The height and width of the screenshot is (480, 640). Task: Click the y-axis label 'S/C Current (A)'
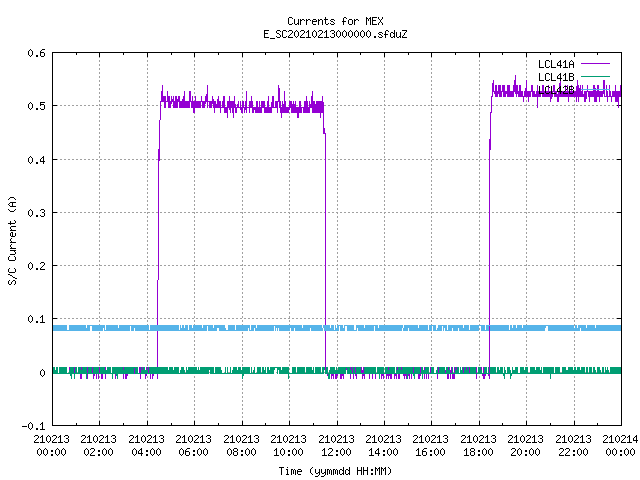[x=12, y=240]
